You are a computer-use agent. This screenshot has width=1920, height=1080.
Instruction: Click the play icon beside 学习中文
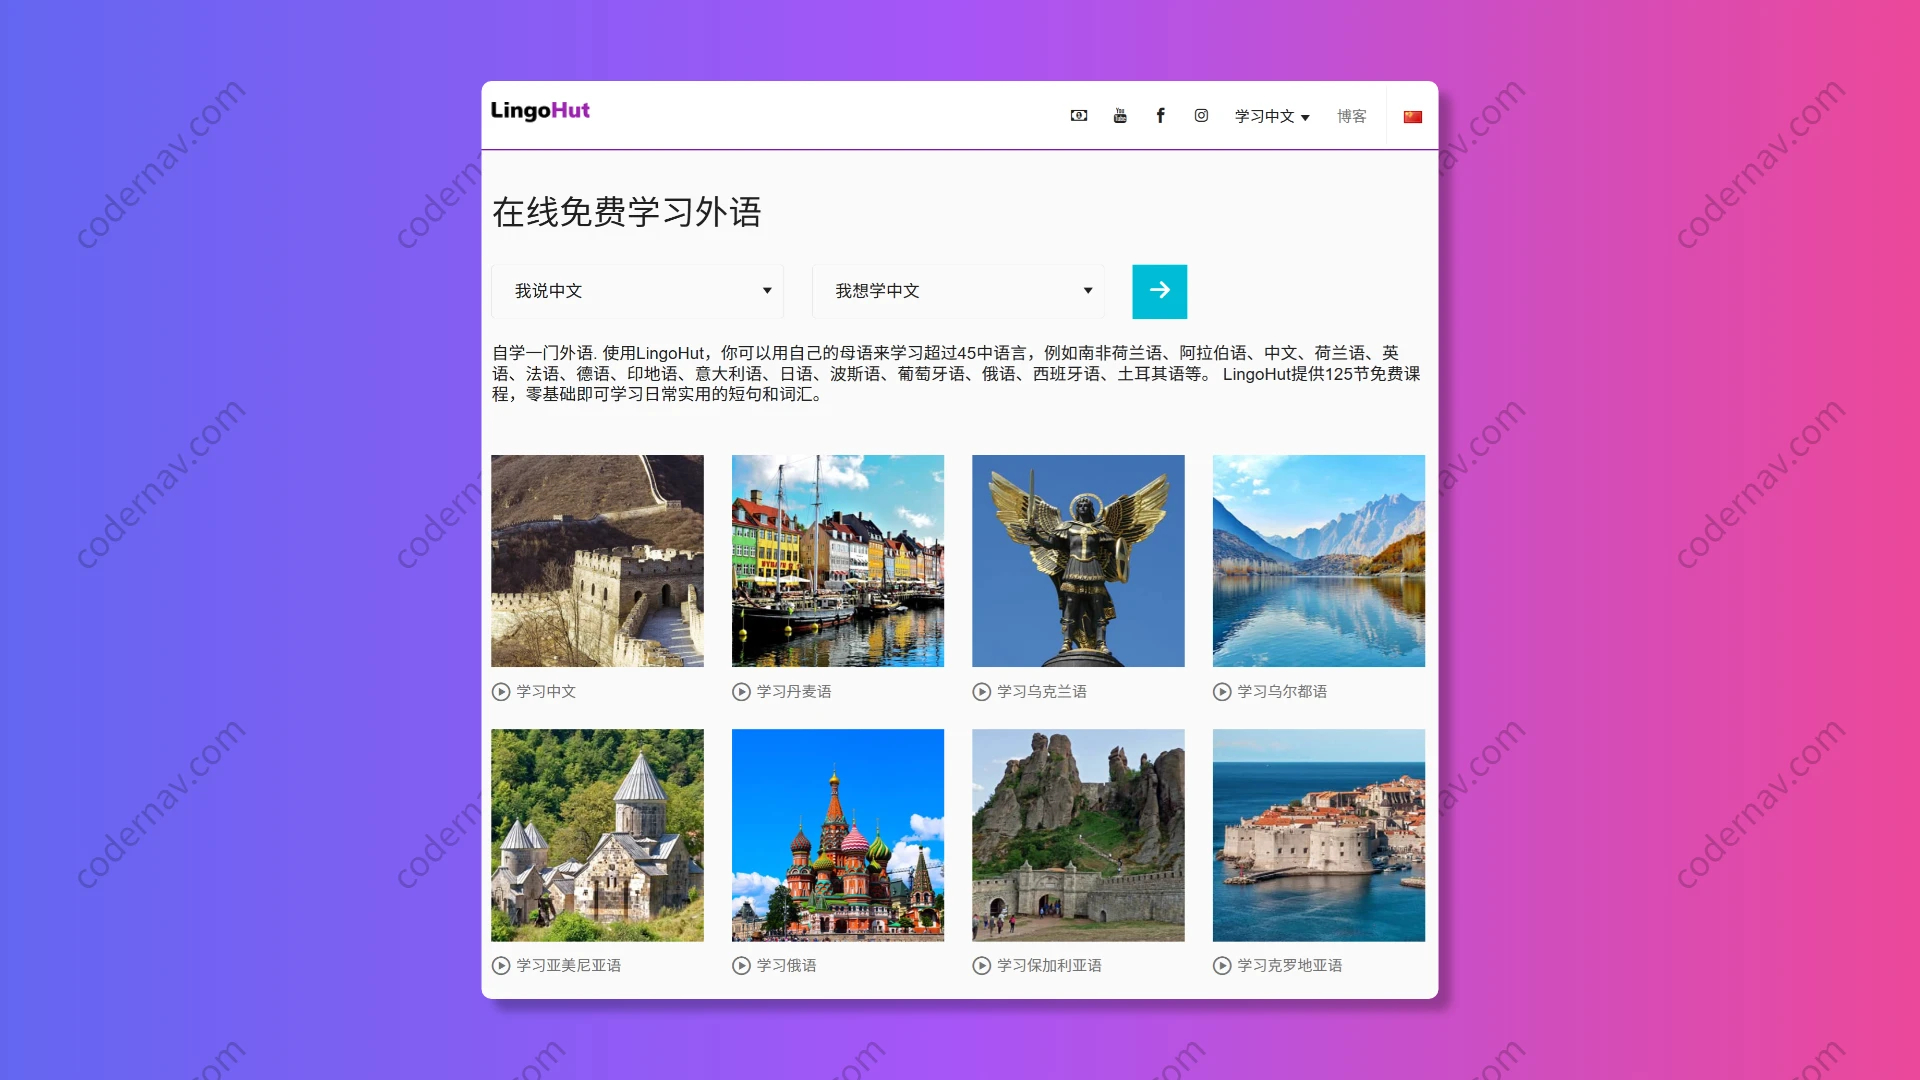[501, 692]
